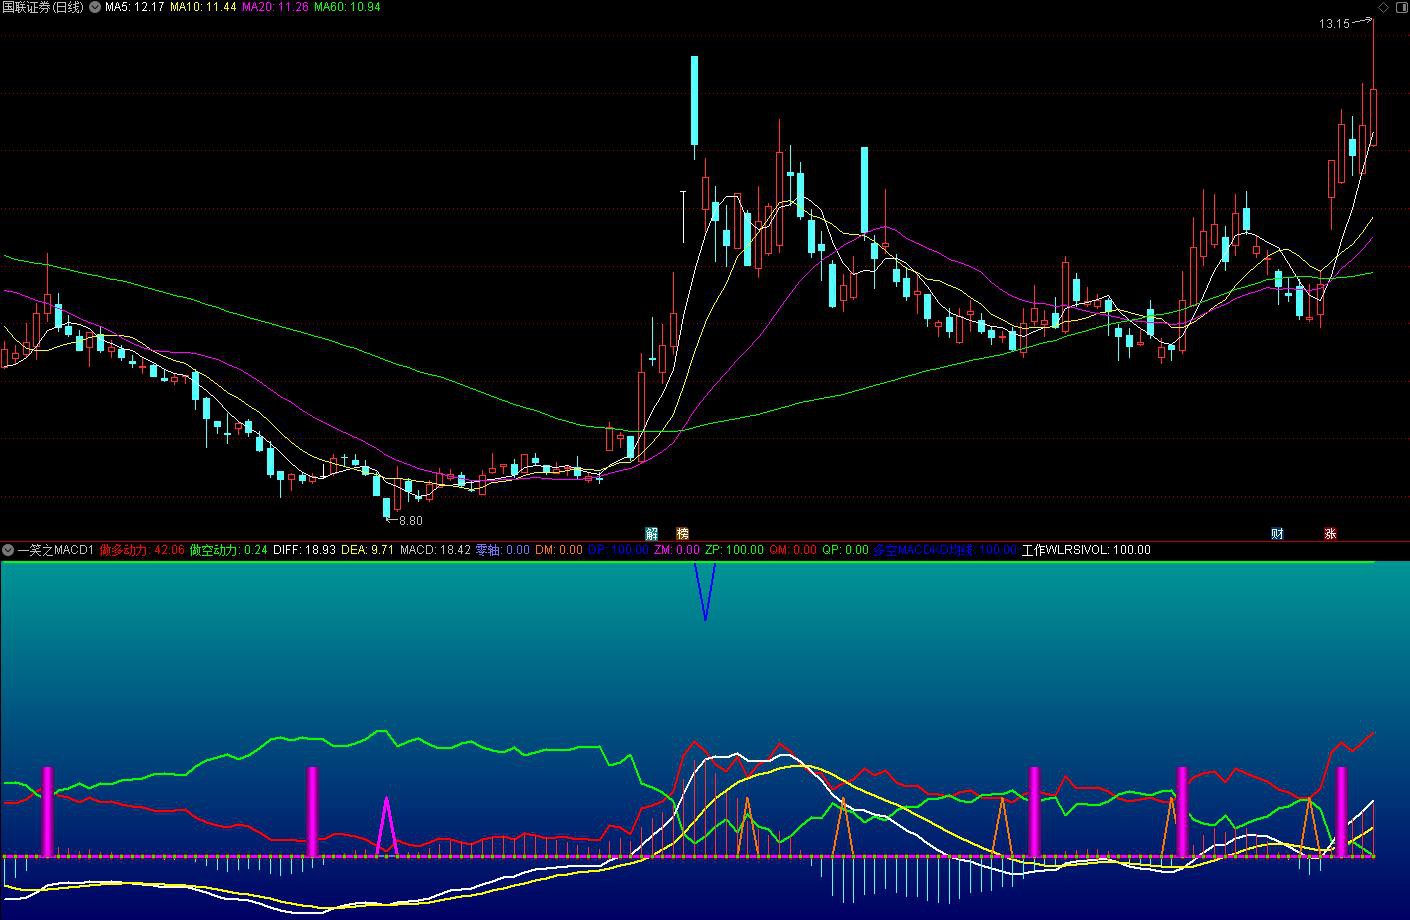Click the 一笑之MACD1 indicator name
The image size is (1410, 920).
click(55, 550)
